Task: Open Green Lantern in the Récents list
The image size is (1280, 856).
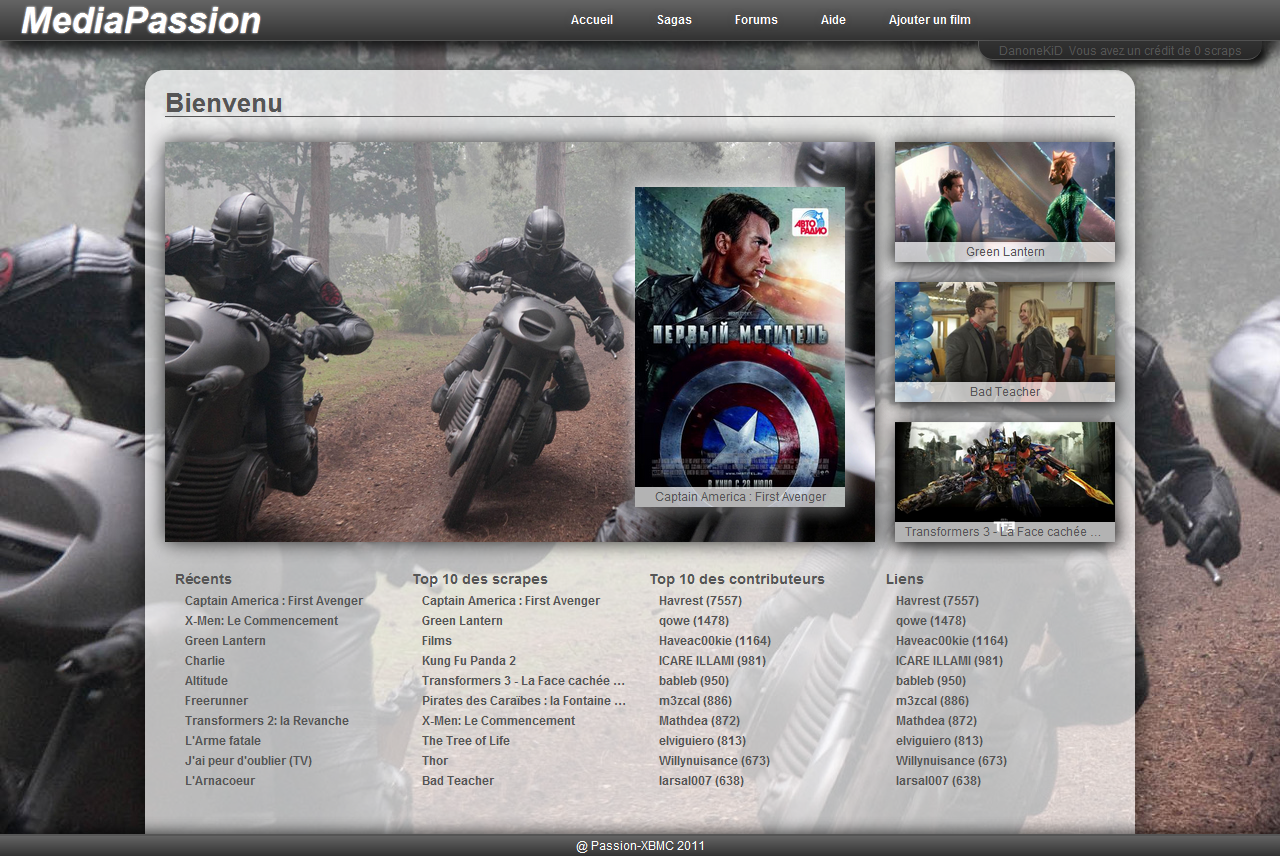Action: pos(225,641)
